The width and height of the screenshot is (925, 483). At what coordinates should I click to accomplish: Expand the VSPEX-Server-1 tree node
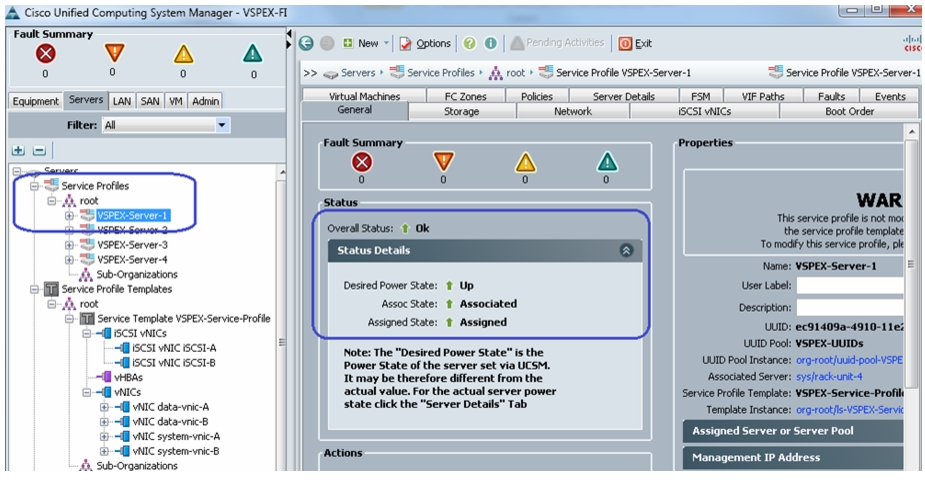(69, 216)
